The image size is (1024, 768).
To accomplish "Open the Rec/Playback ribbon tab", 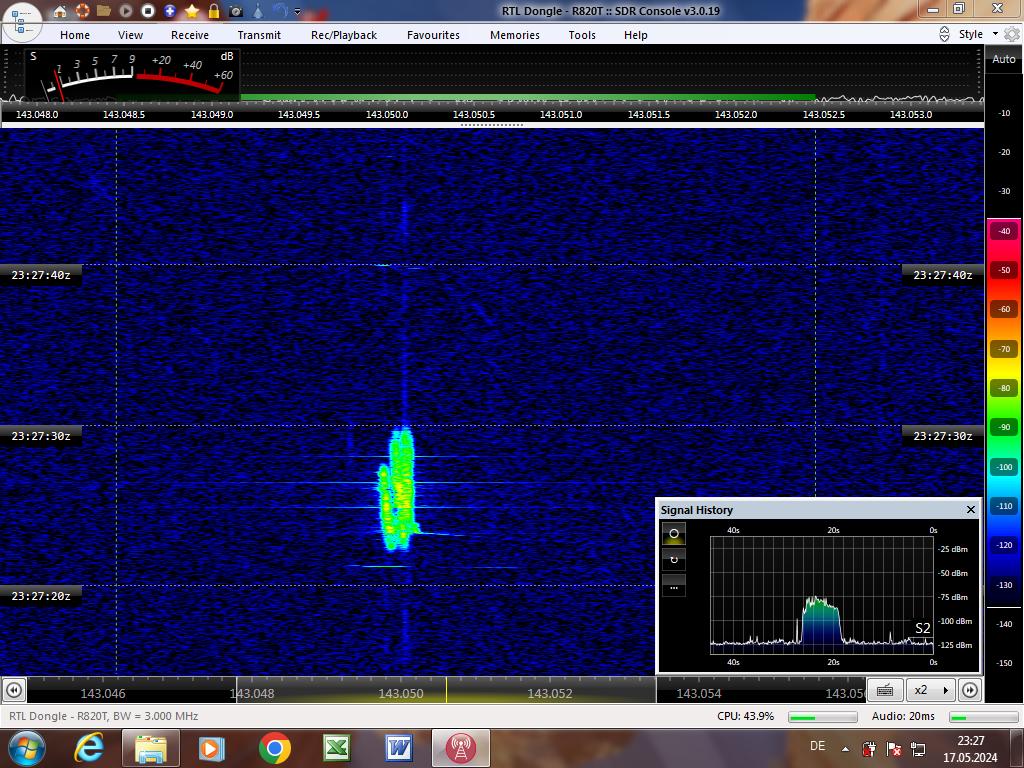I will coord(344,35).
